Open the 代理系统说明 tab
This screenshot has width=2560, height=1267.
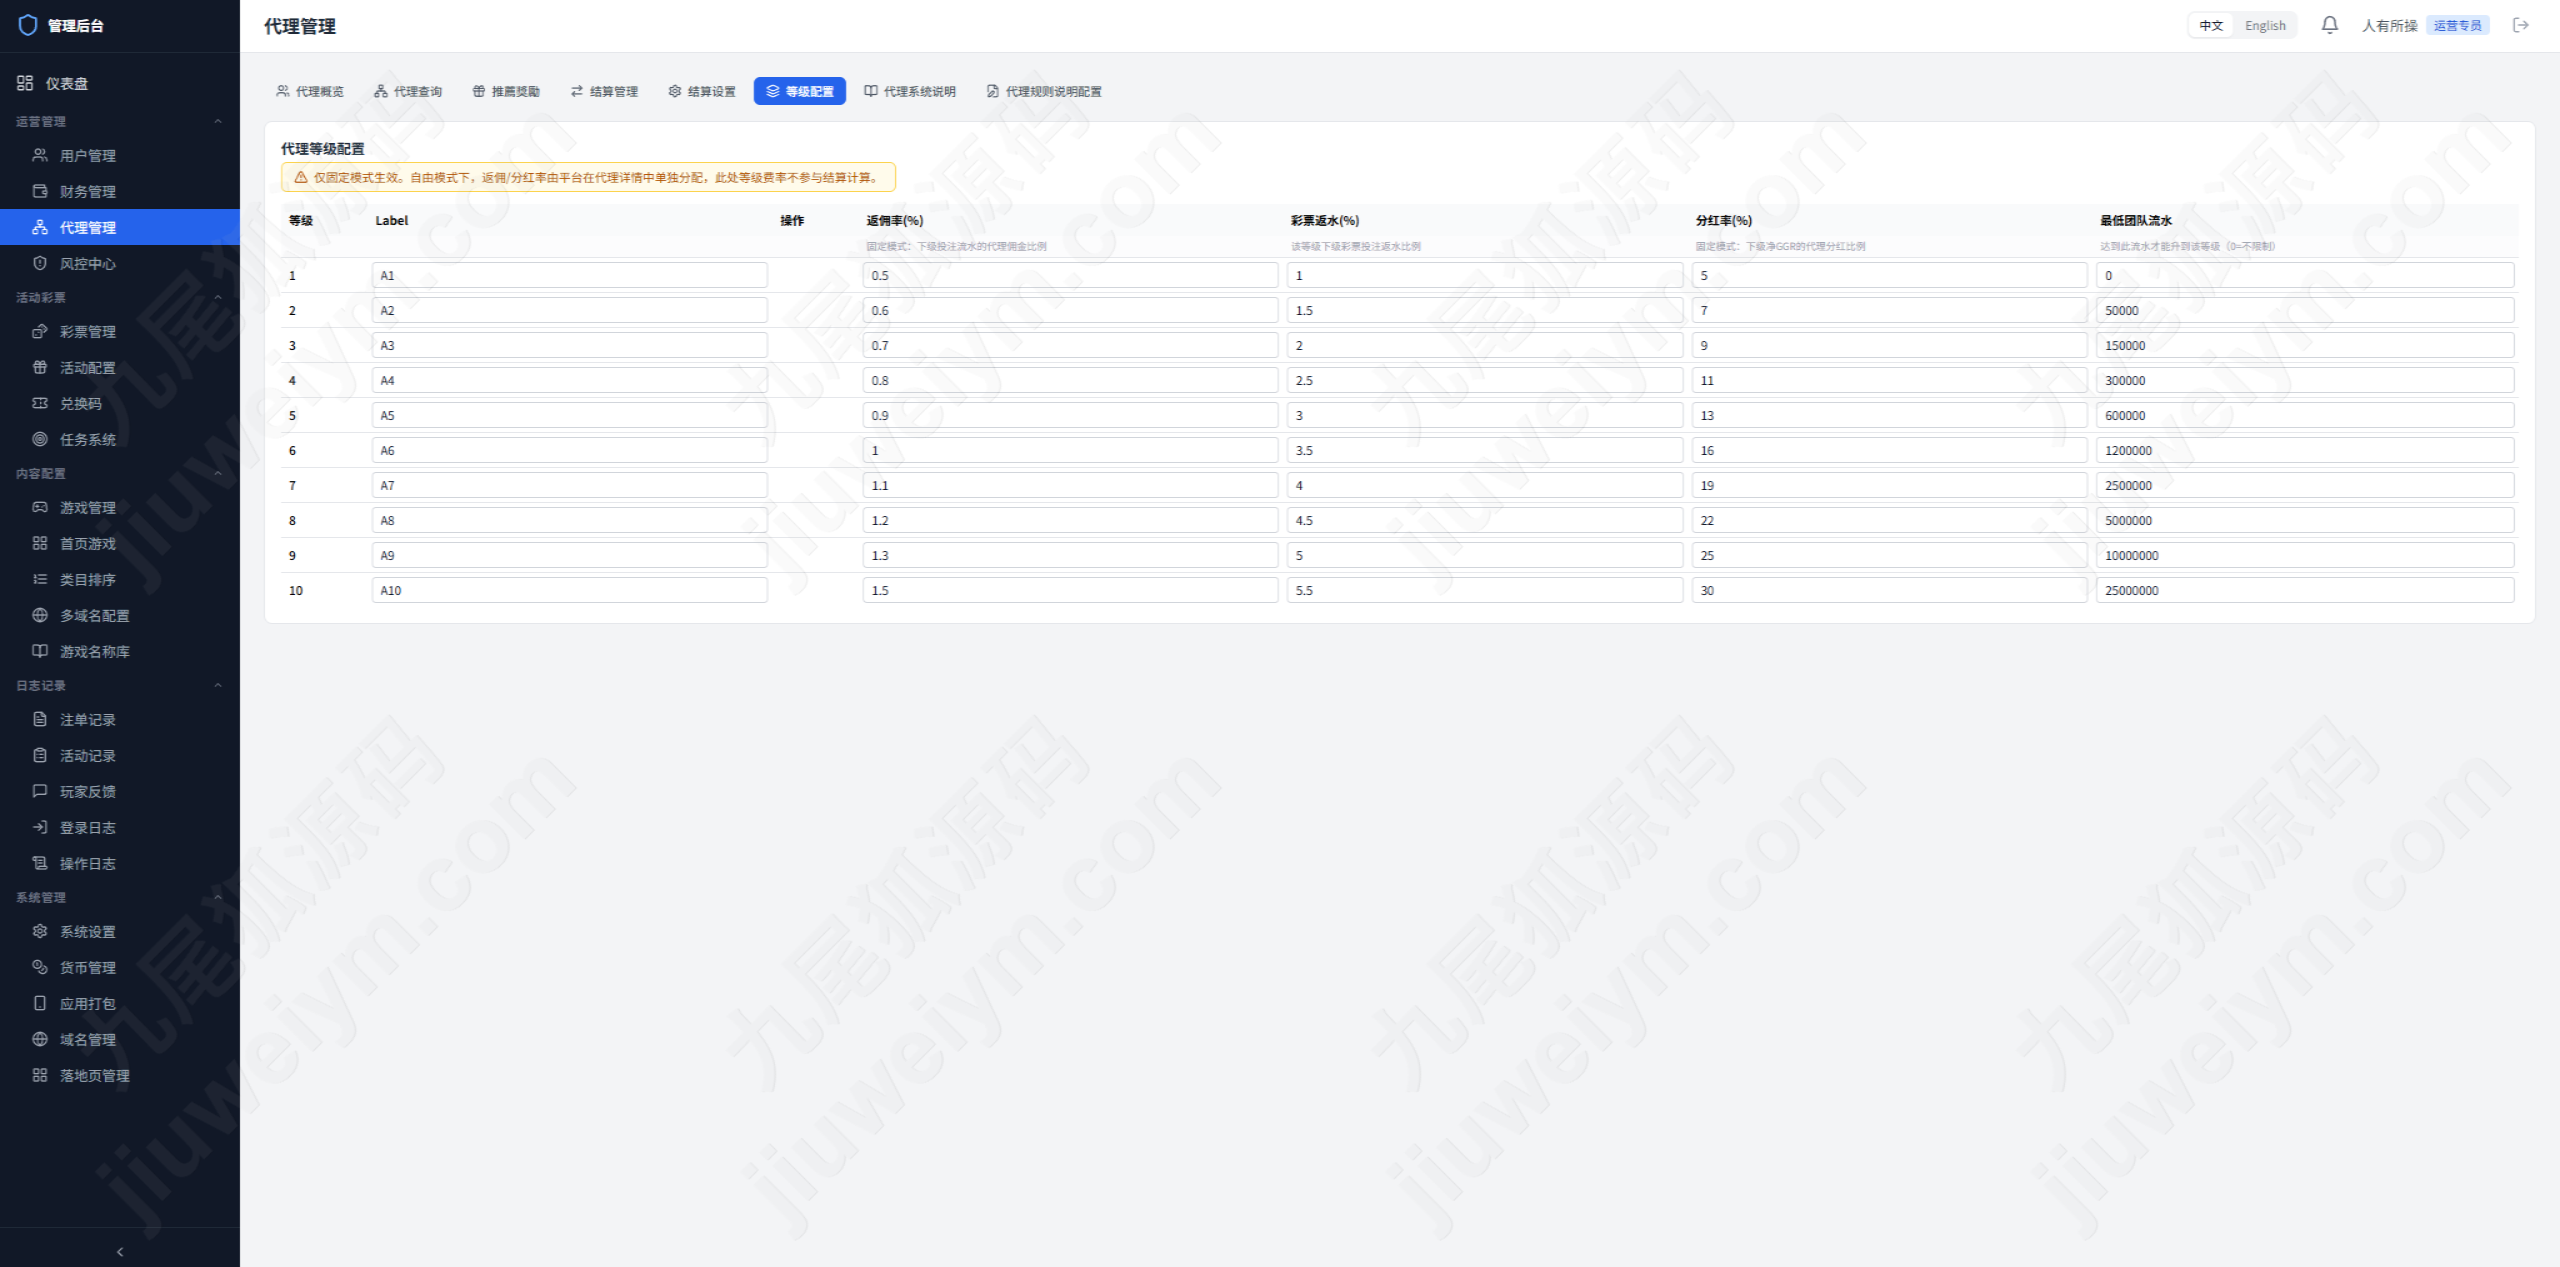910,91
